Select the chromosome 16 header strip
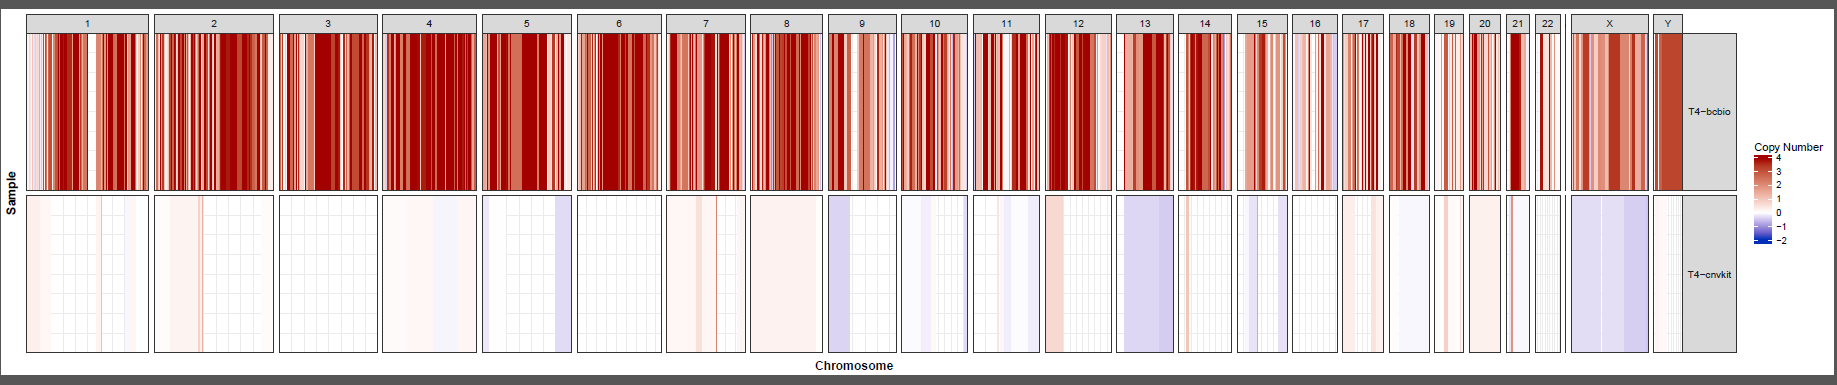Viewport: 1837px width, 385px height. click(1315, 23)
